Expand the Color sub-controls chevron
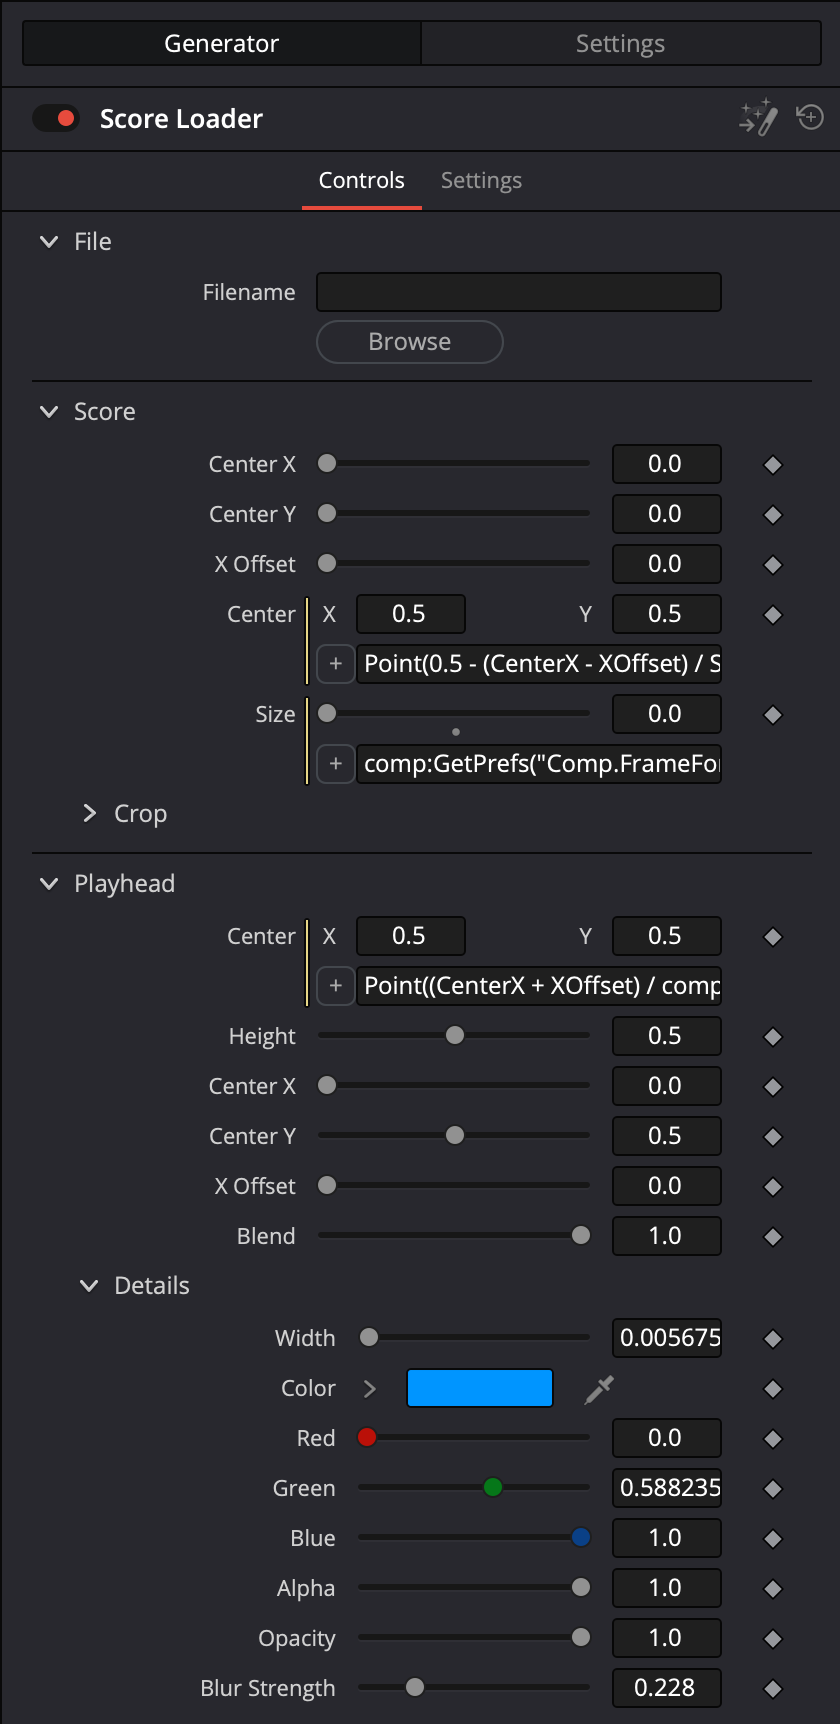The image size is (840, 1724). click(x=370, y=1388)
